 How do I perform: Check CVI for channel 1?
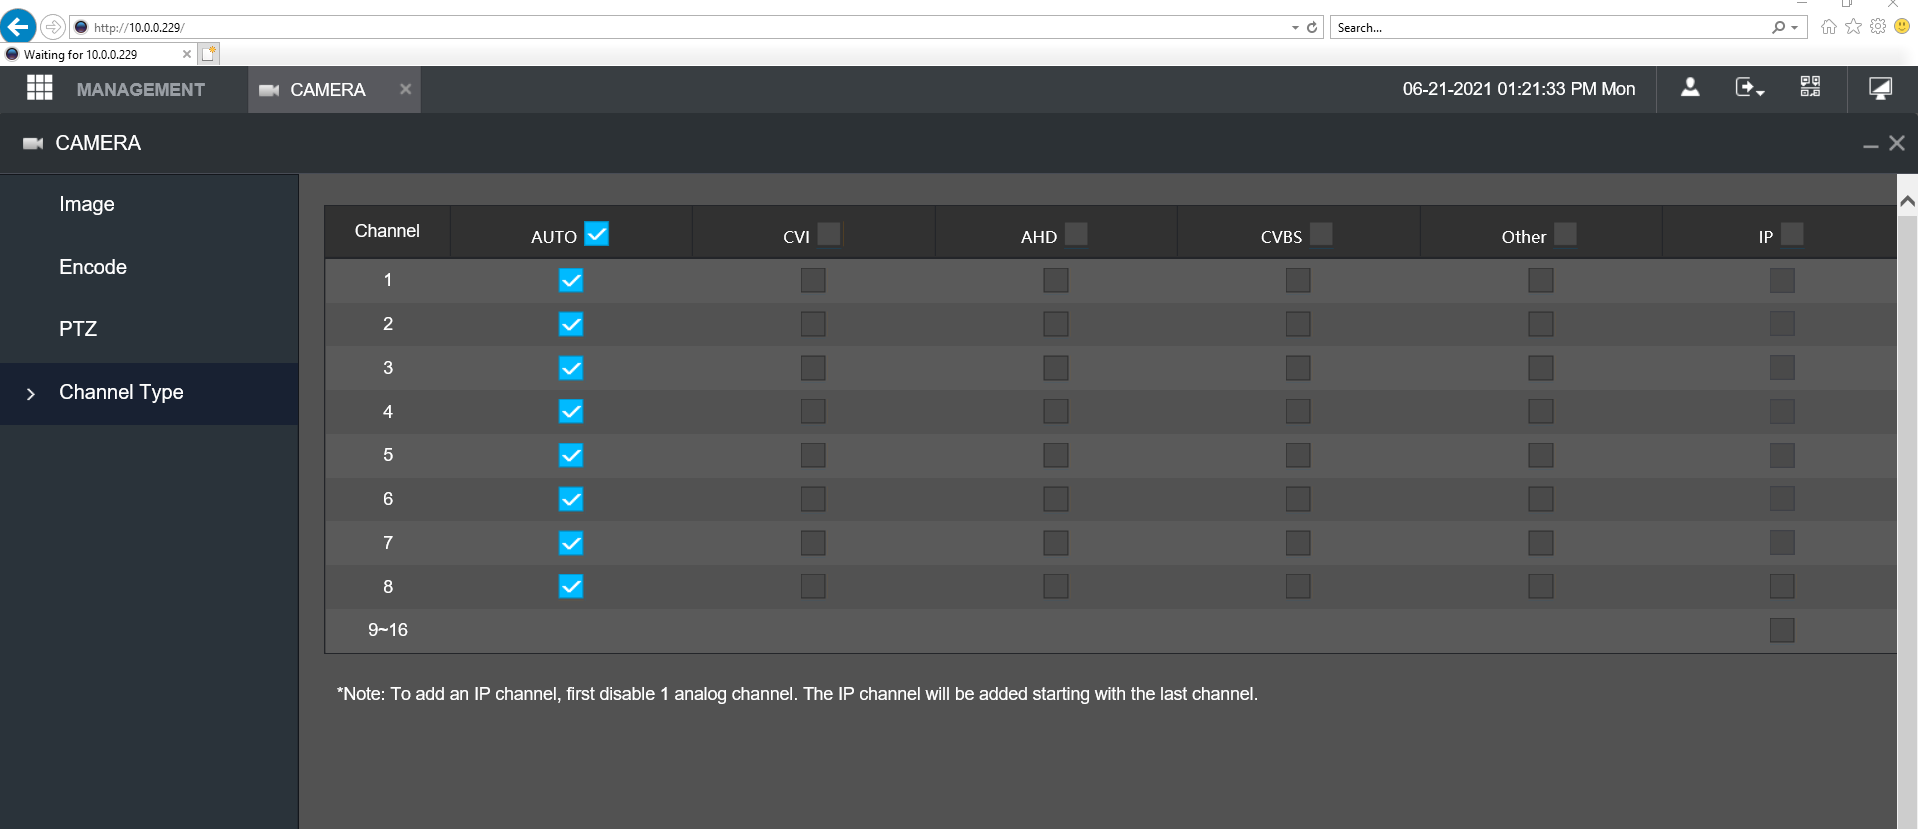tap(813, 281)
